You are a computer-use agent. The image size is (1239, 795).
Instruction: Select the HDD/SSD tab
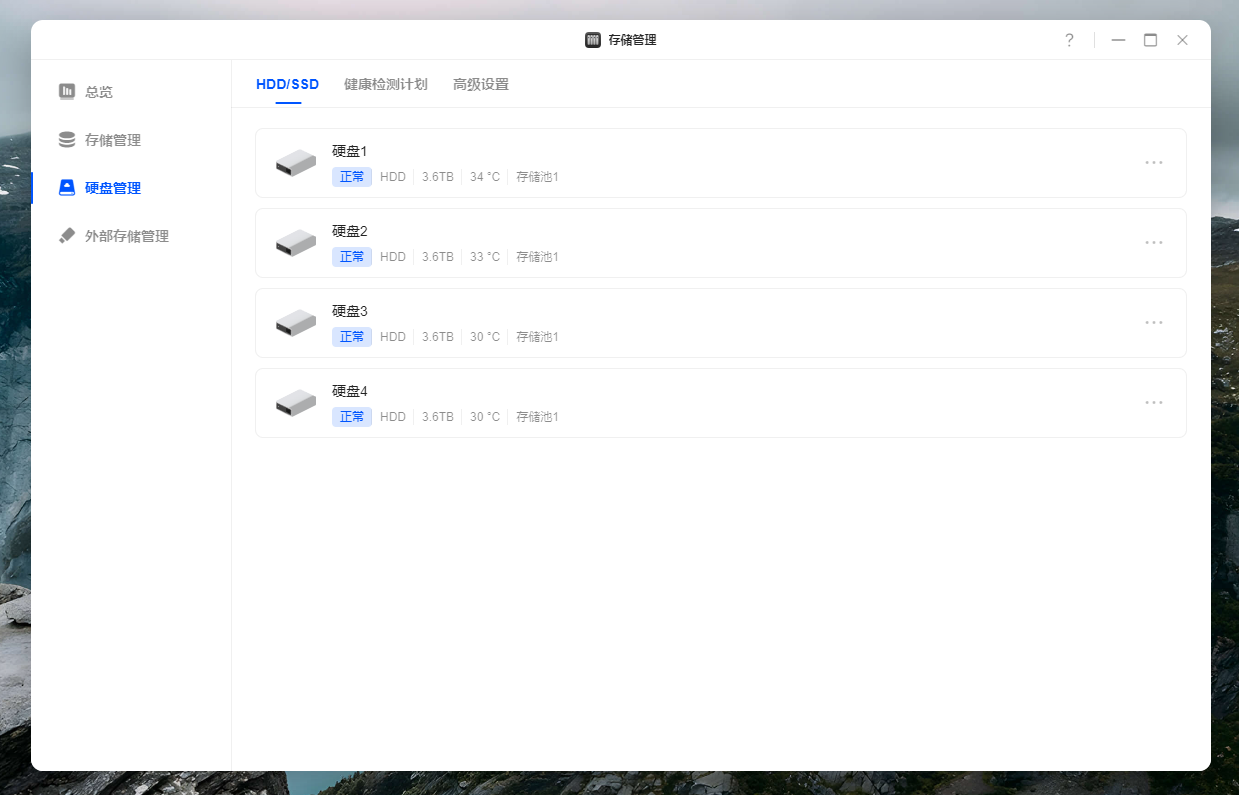tap(288, 84)
